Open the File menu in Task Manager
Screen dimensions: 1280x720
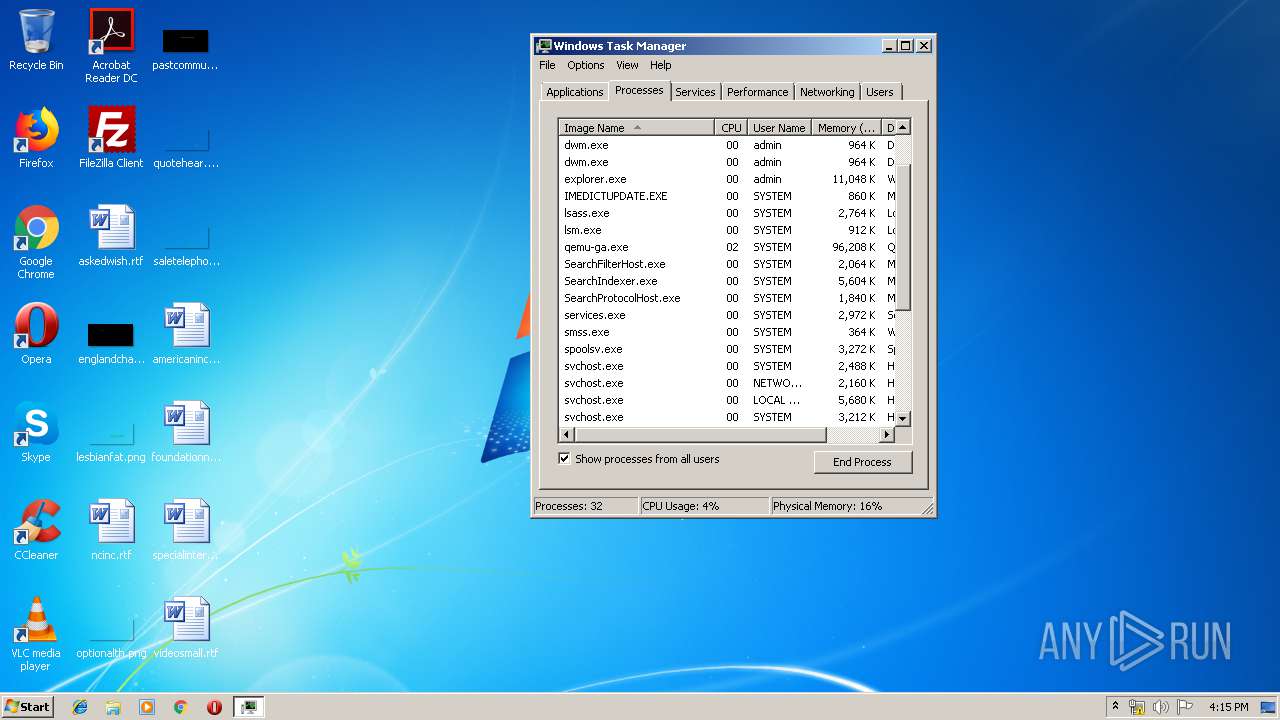point(547,65)
